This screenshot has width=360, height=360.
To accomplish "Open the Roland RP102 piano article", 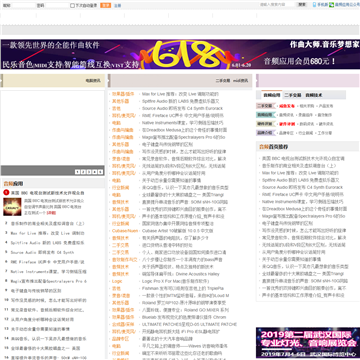I will [x=184, y=303].
